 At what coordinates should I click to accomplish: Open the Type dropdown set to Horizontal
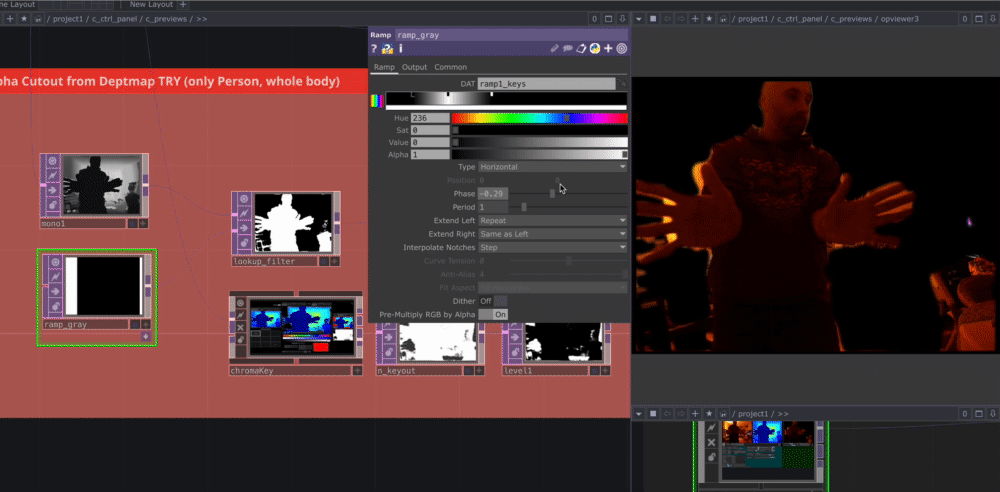coord(553,167)
